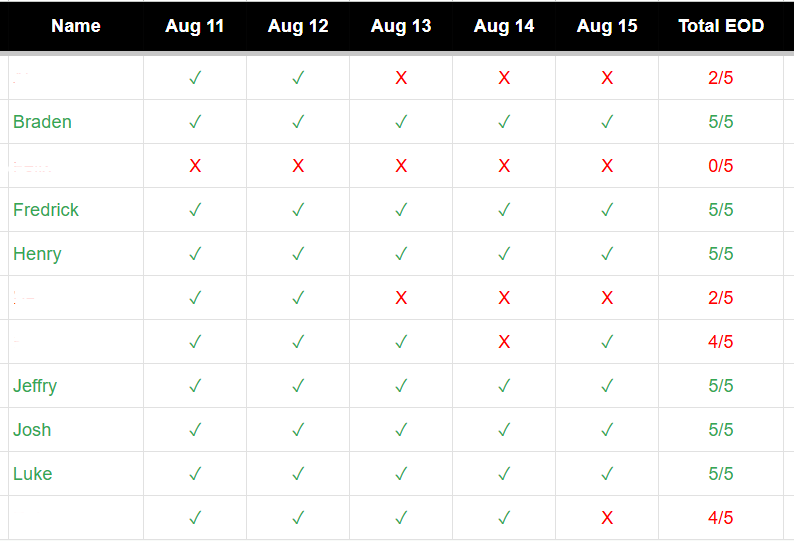This screenshot has width=794, height=541.
Task: Click Jeffry's Aug 12 checkmark
Action: tap(298, 386)
